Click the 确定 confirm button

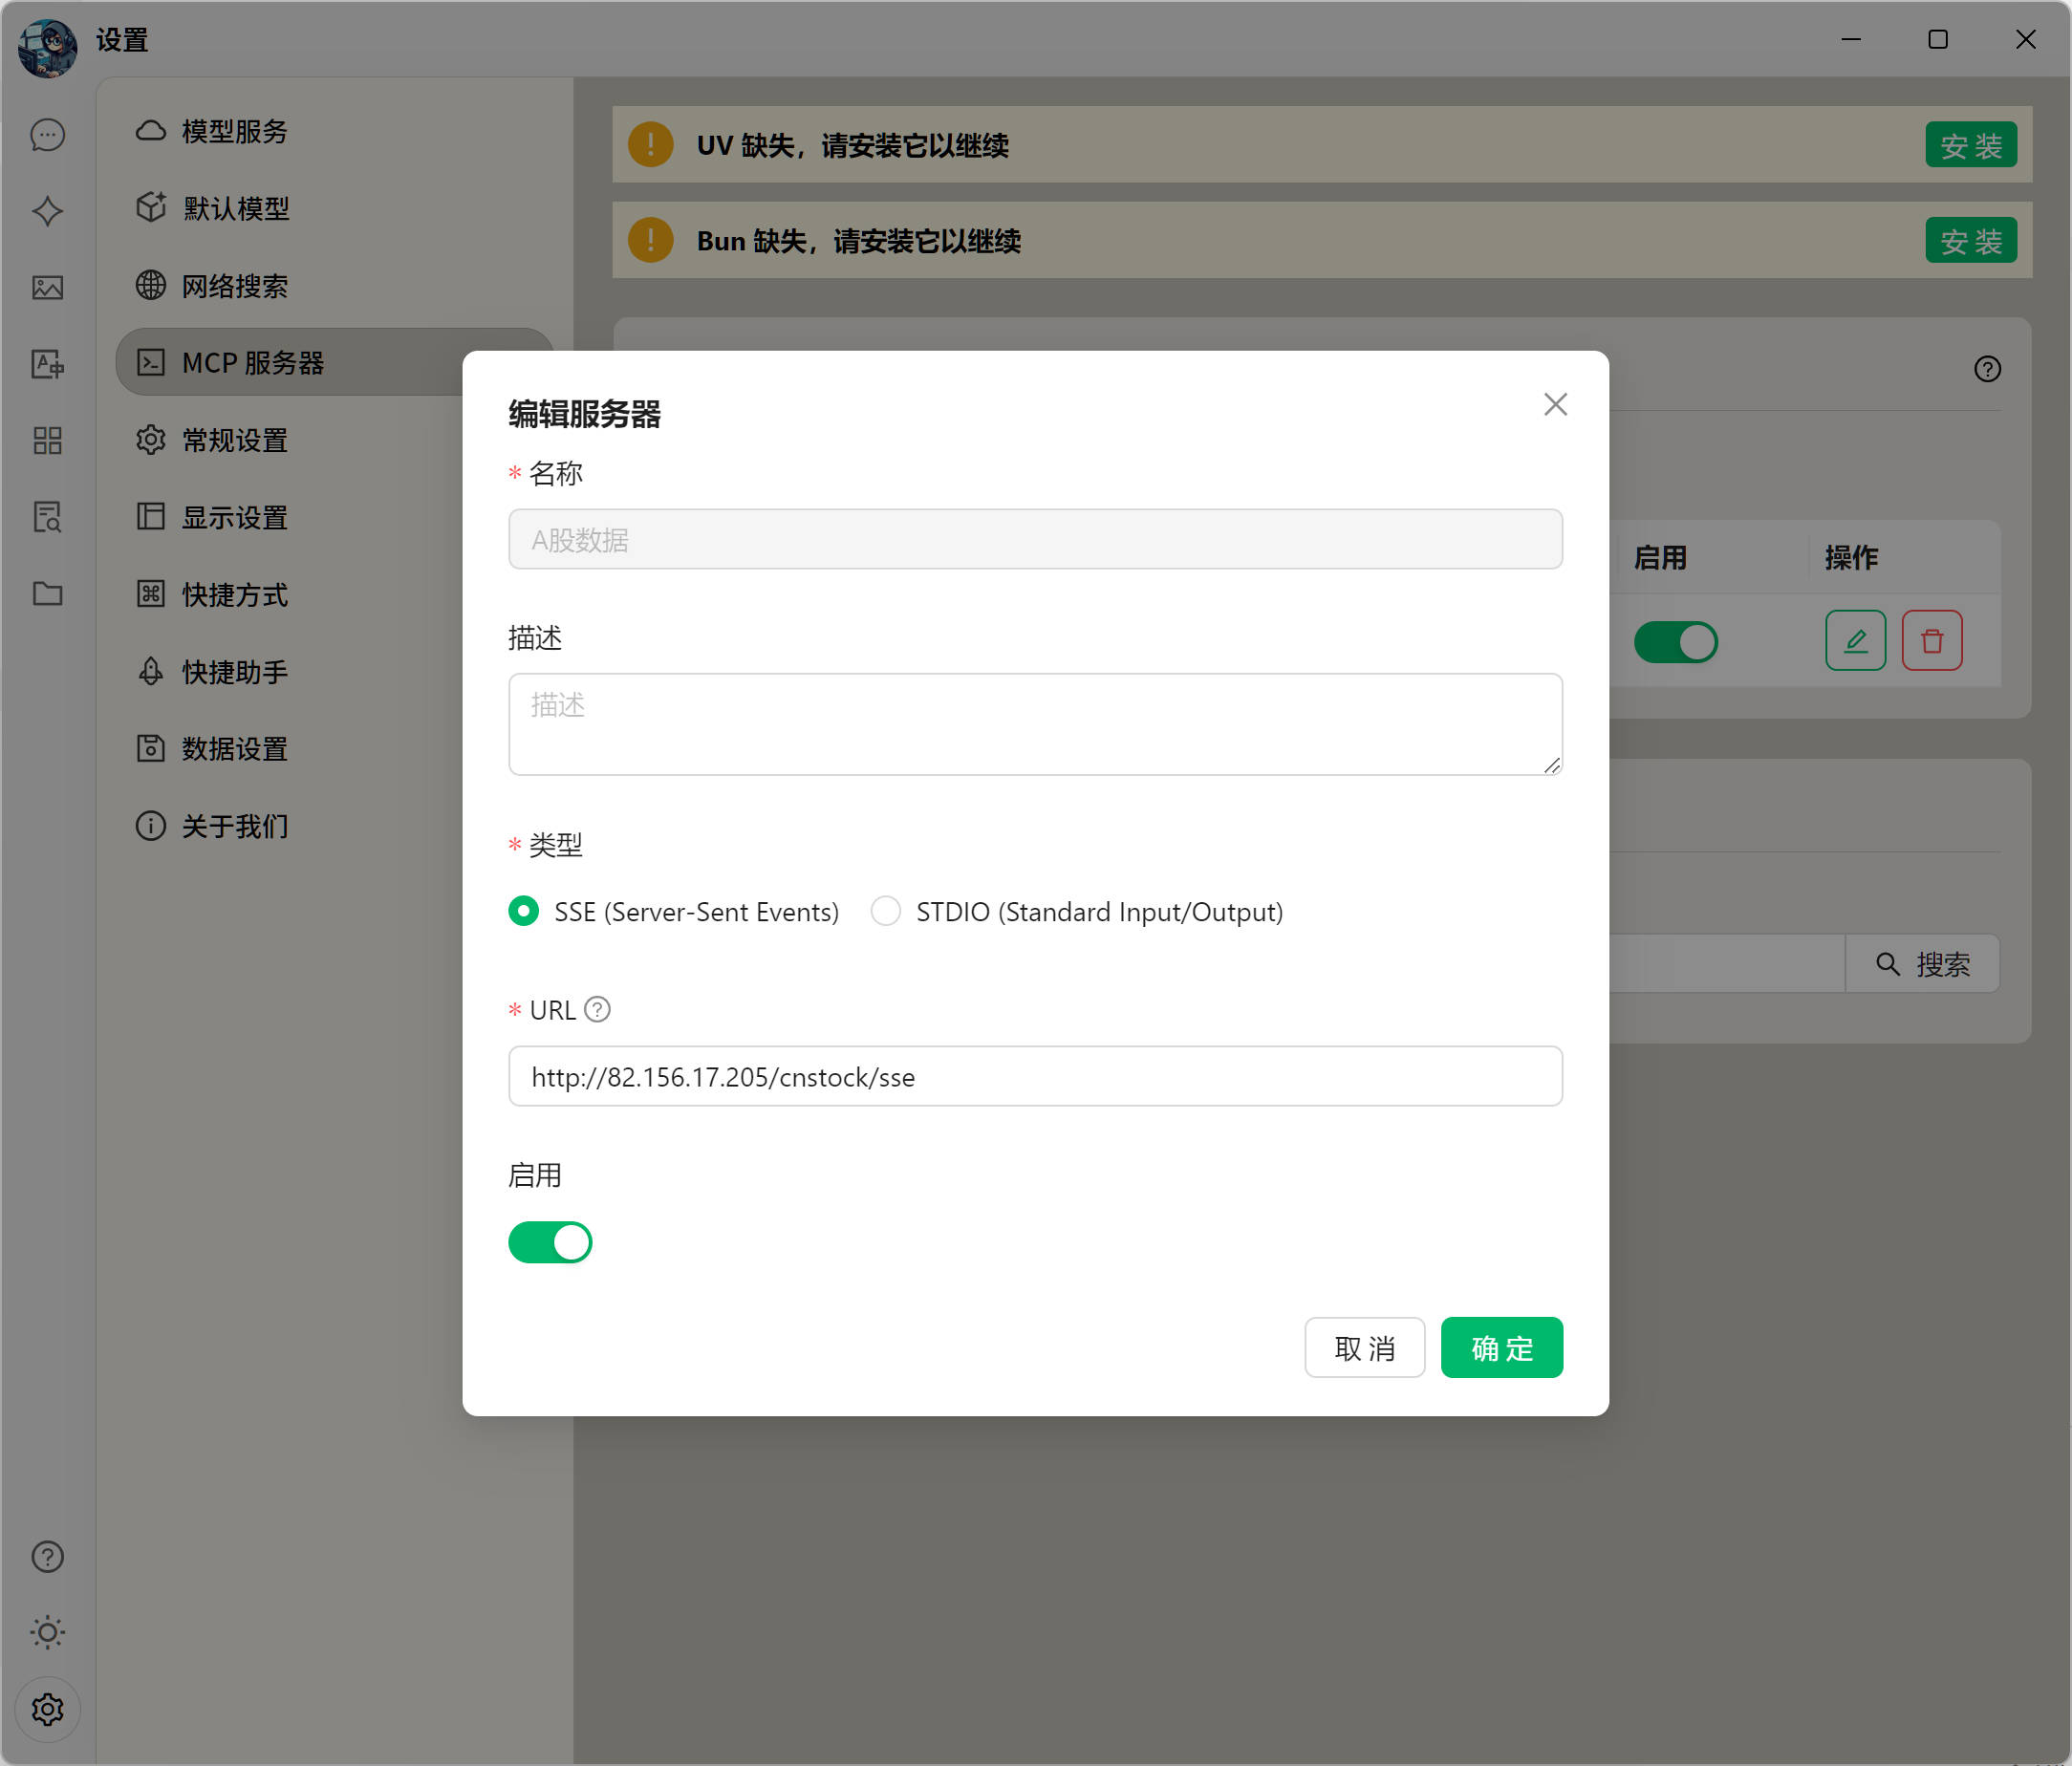(x=1501, y=1347)
